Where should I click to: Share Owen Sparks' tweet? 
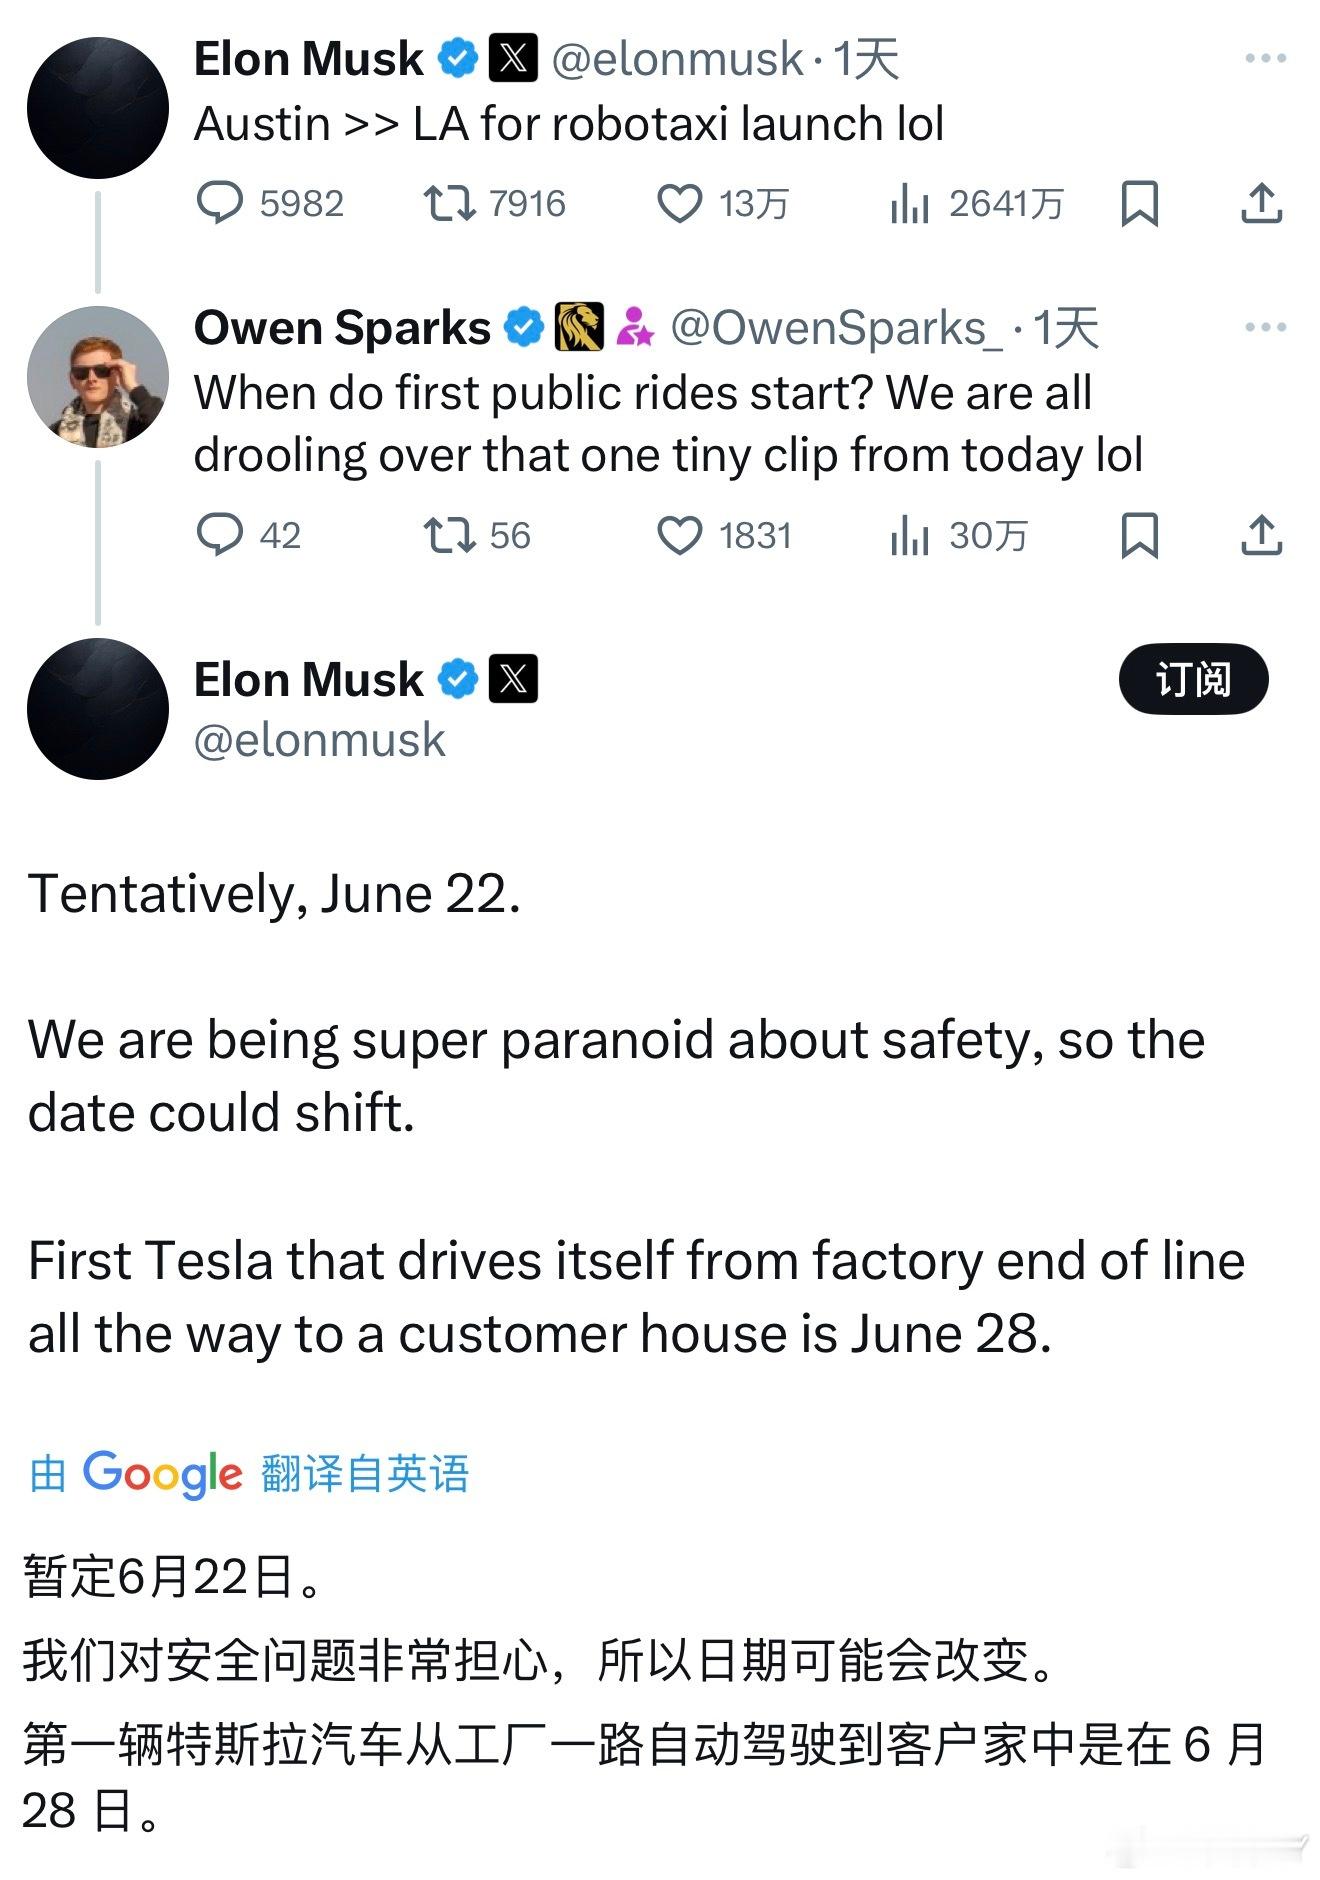(1262, 535)
